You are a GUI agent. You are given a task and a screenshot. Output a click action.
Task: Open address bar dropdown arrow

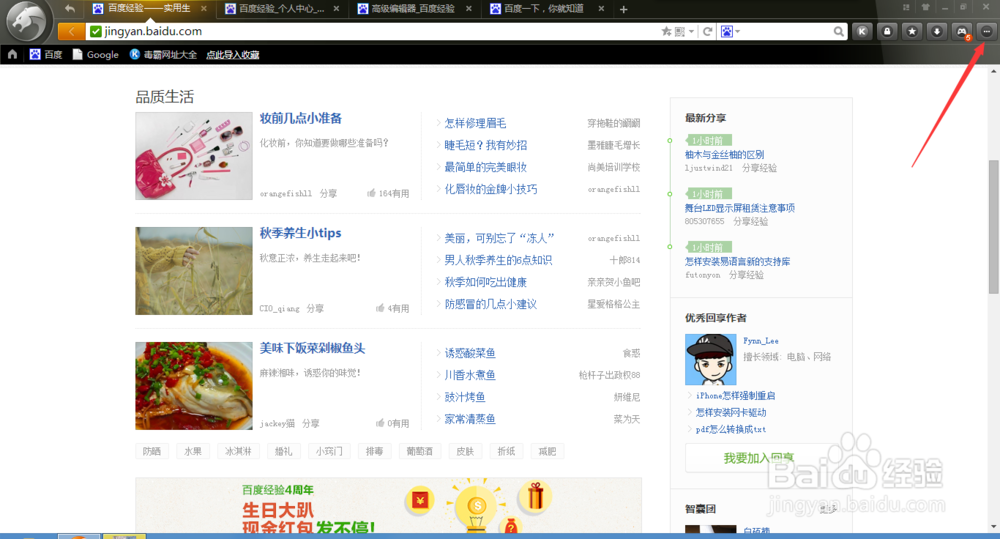691,31
